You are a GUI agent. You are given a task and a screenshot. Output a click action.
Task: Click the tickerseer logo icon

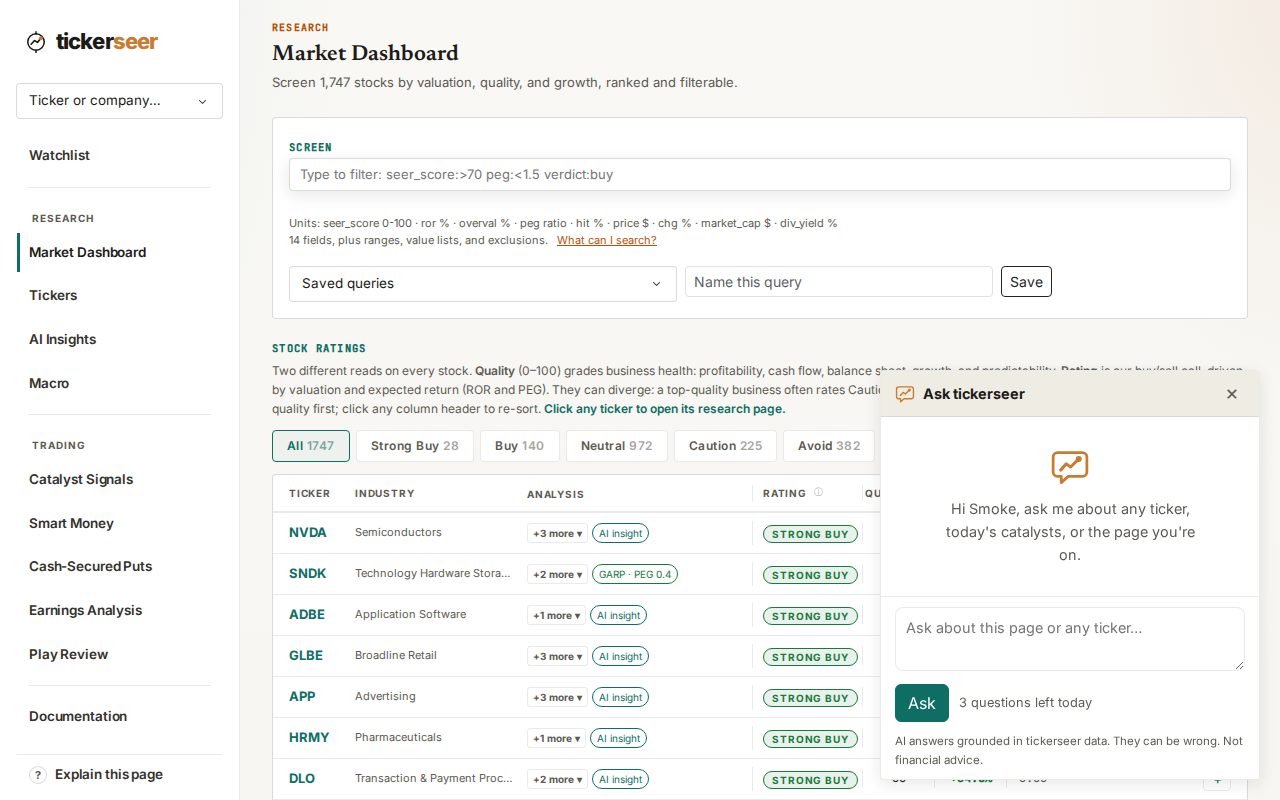coord(36,42)
